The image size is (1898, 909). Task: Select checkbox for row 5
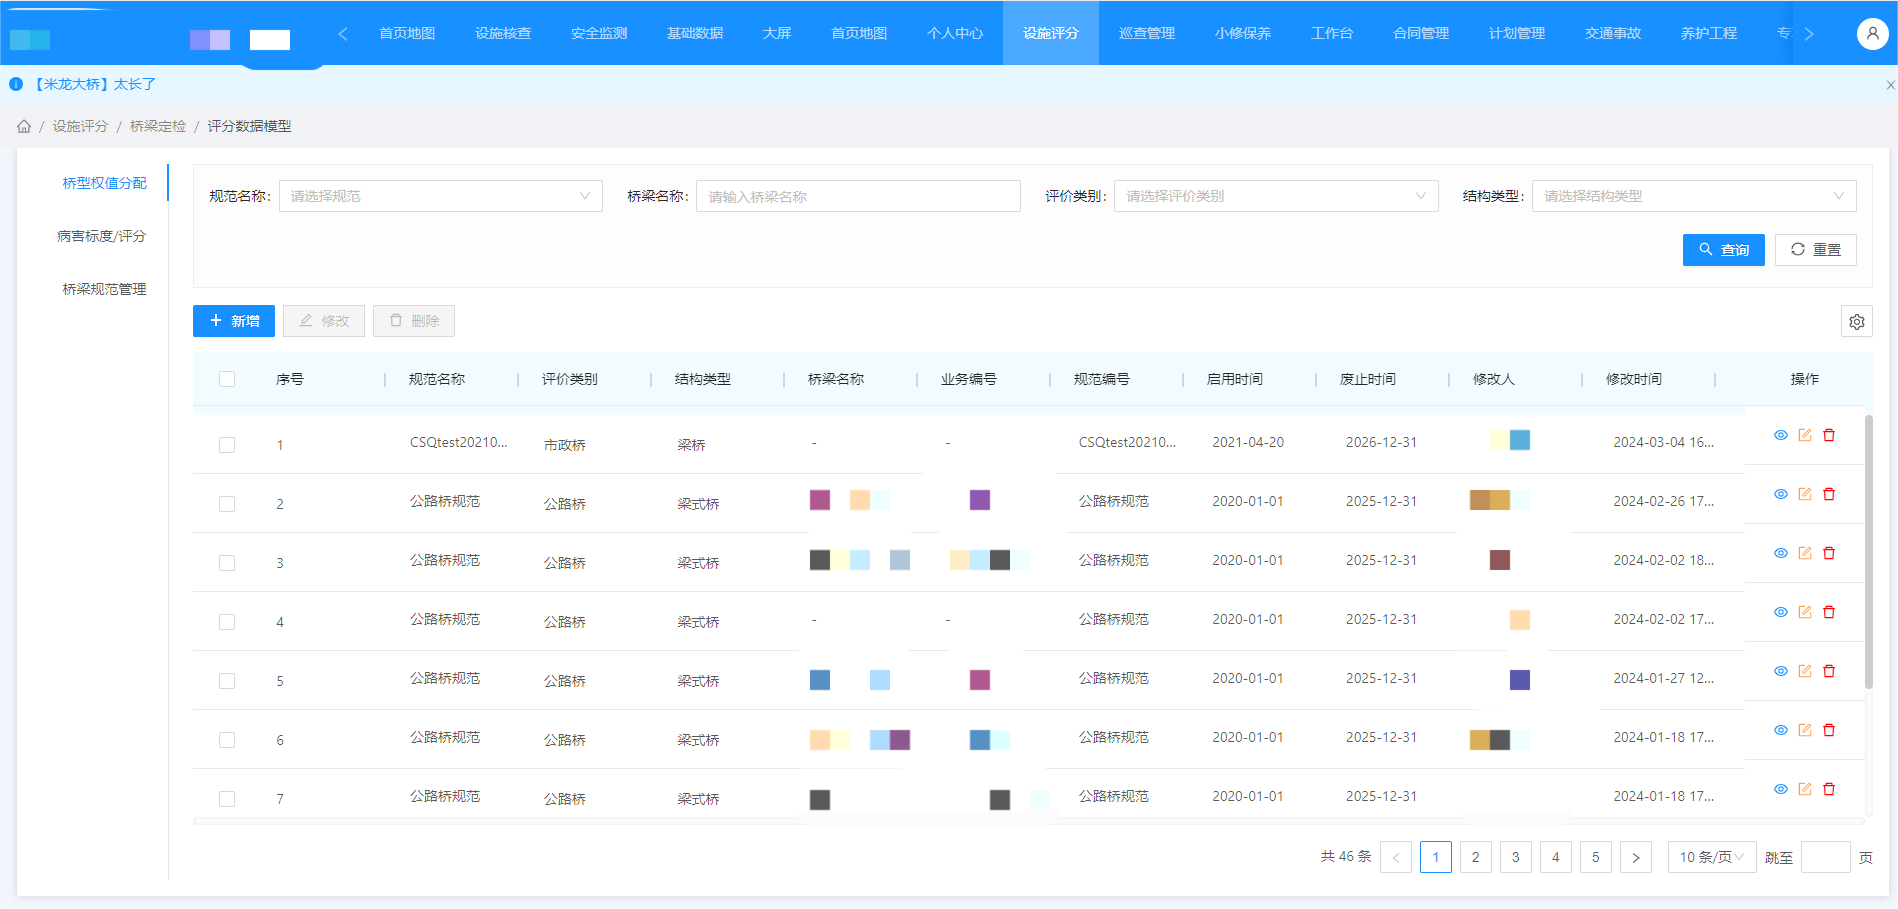[227, 681]
